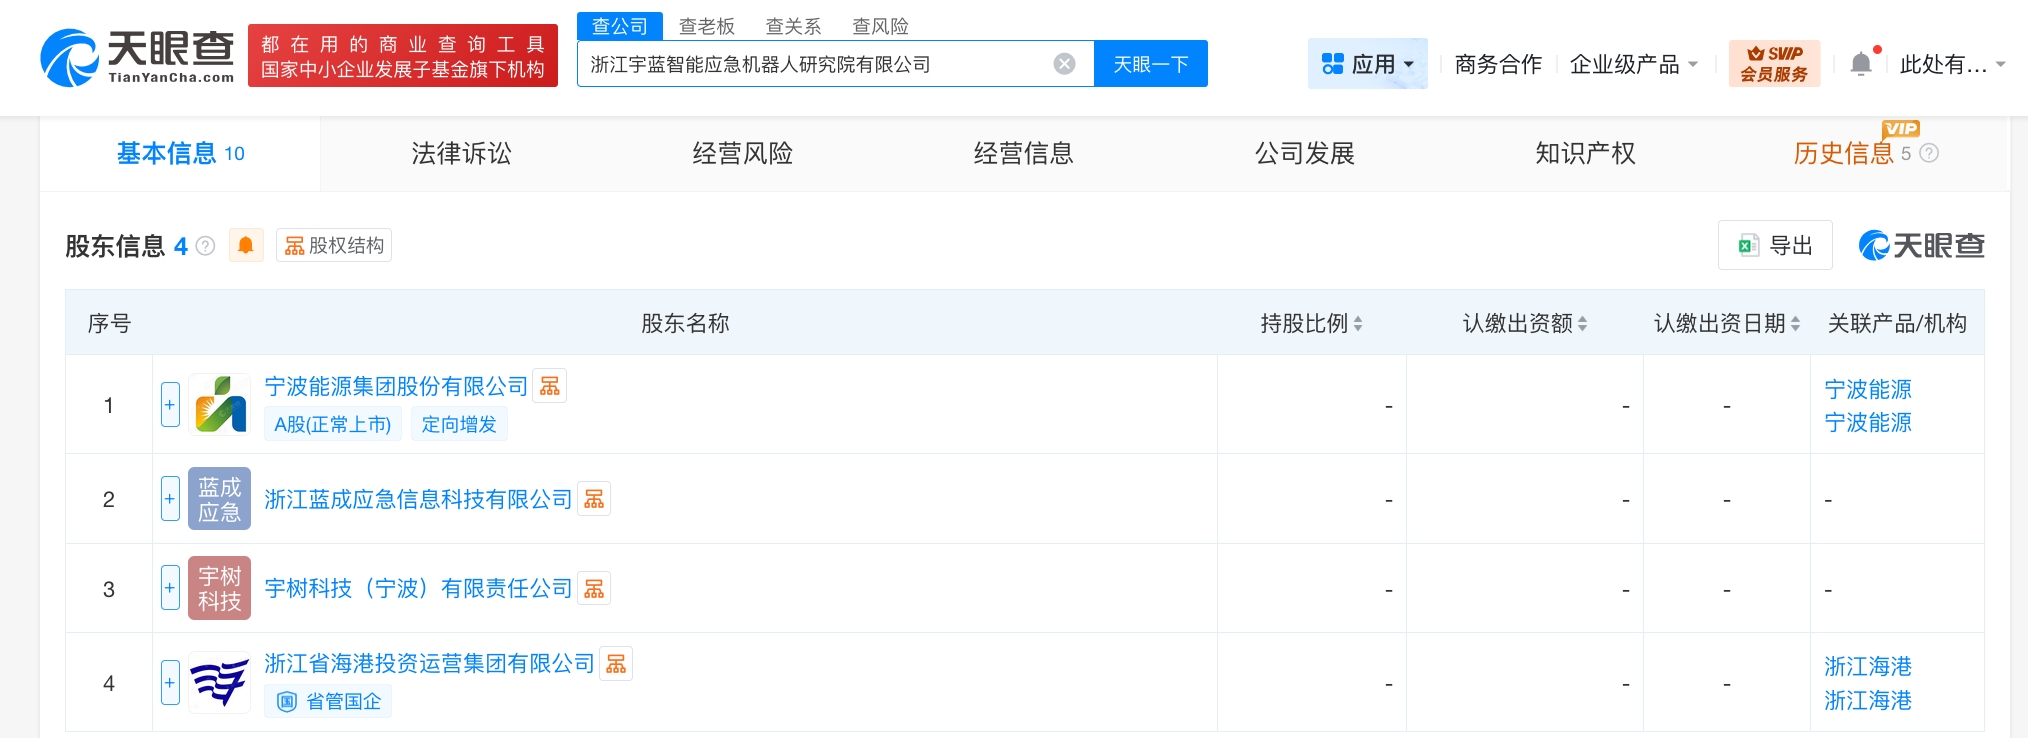This screenshot has height=738, width=2028.
Task: Click the 导出 export button
Action: (x=1775, y=245)
